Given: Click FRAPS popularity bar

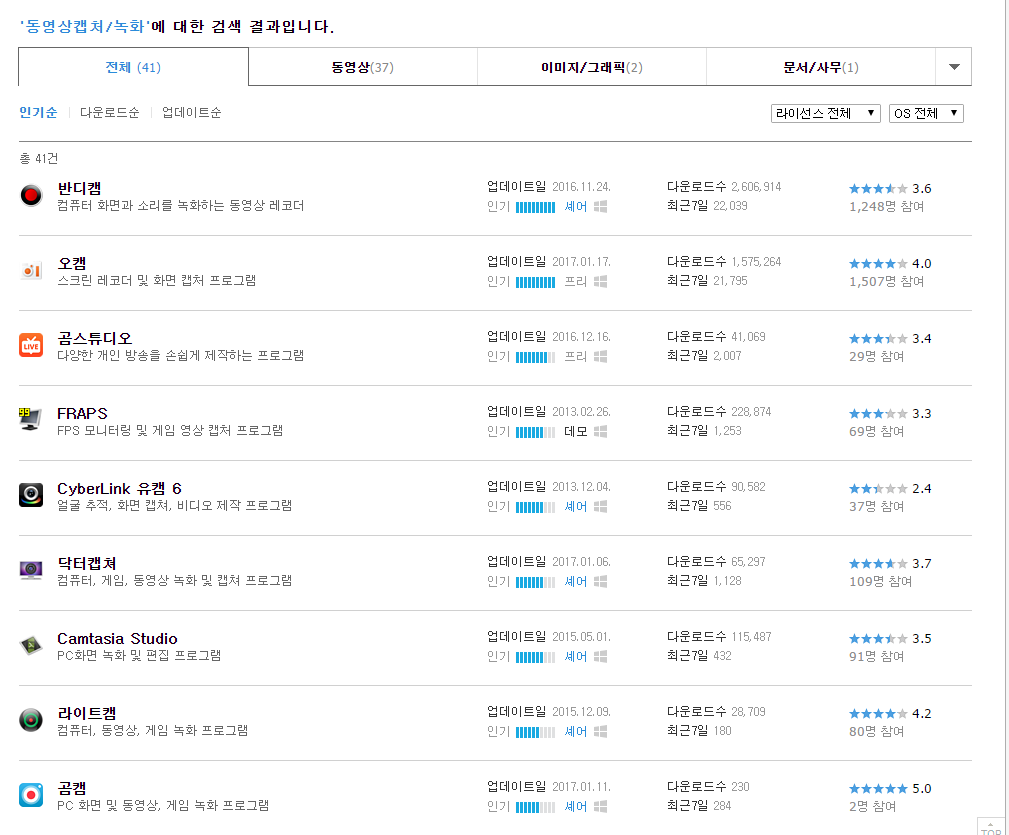Looking at the screenshot, I should click(x=535, y=432).
